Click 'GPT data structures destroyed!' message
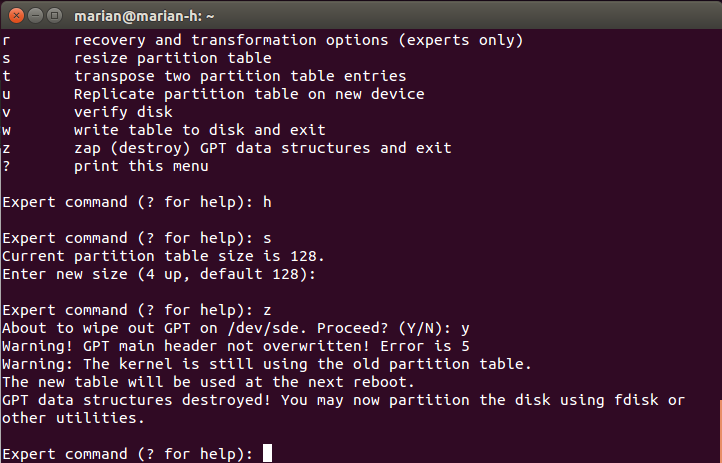Screen dimensions: 722x463 136,400
